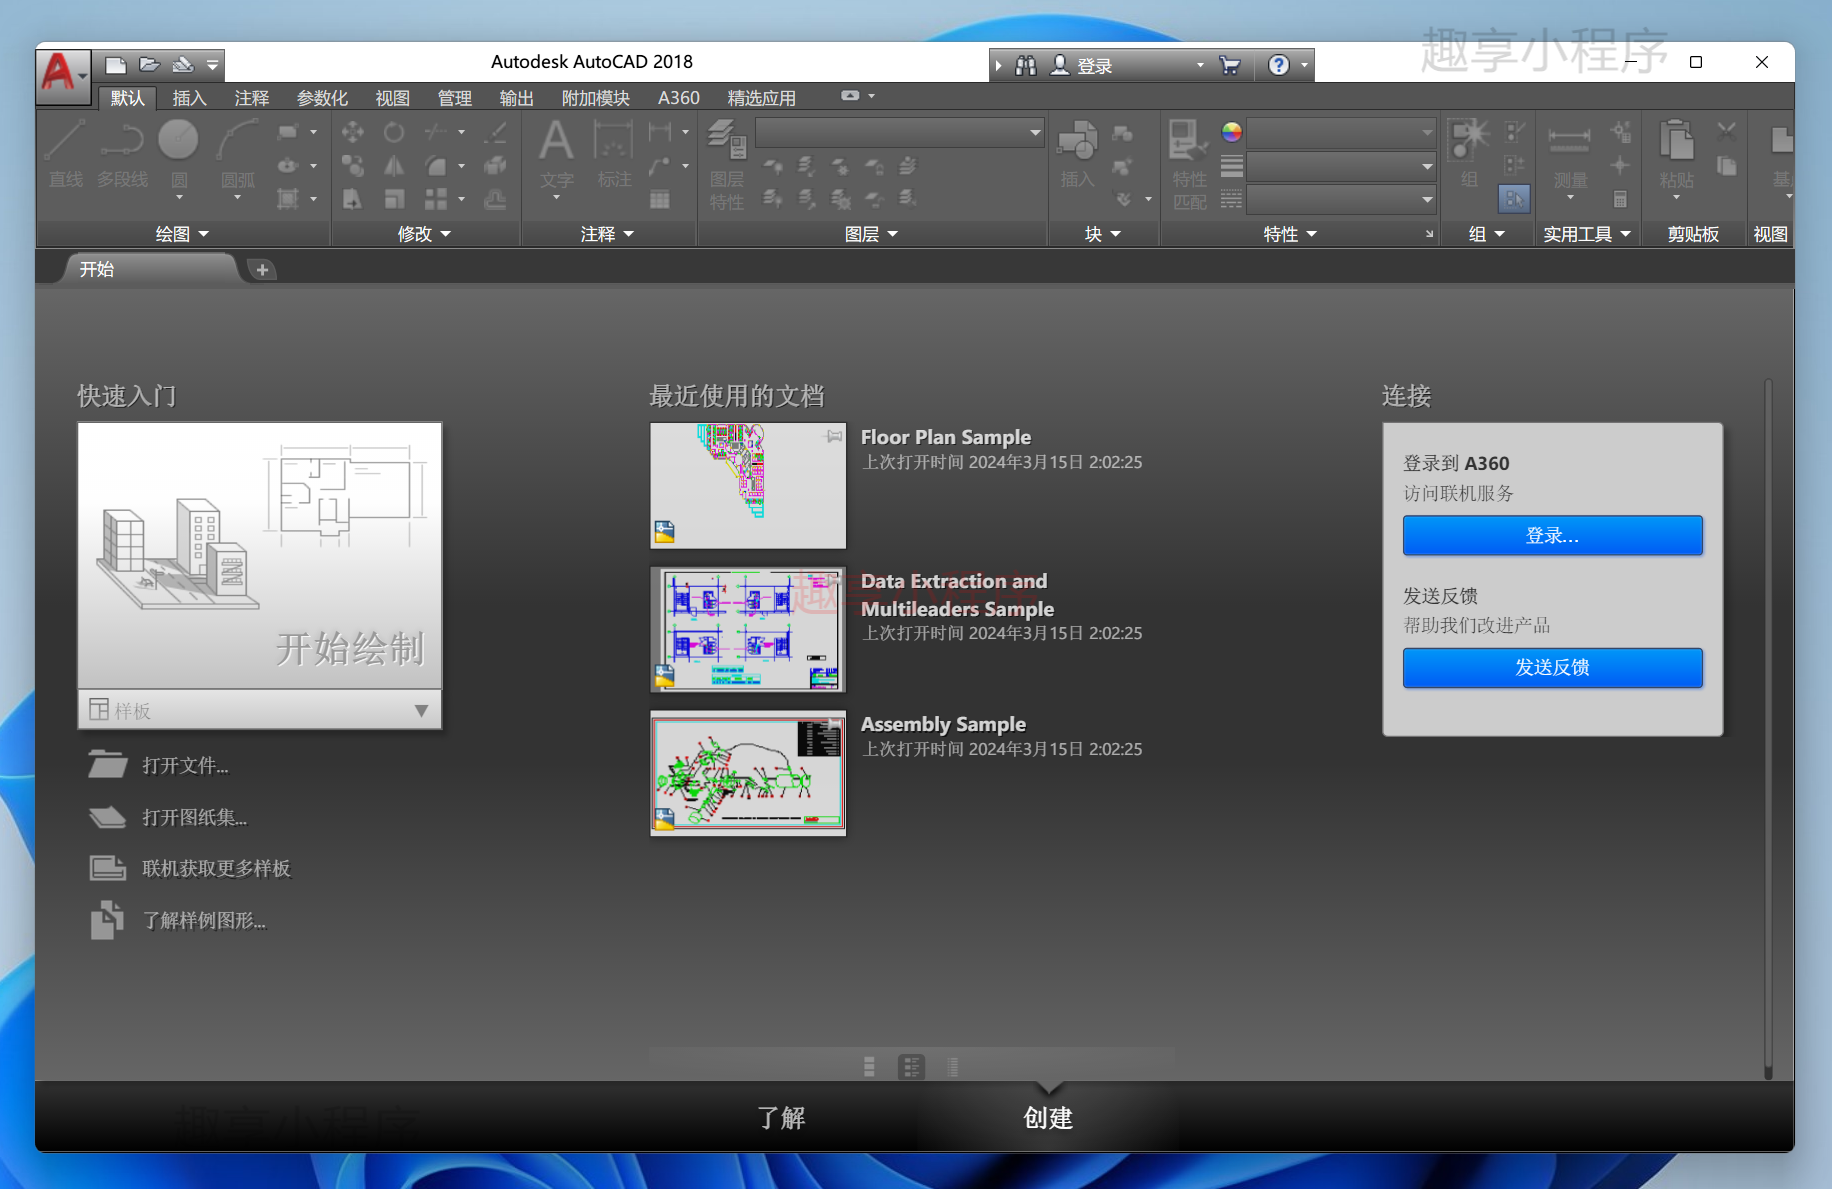1832x1189 pixels.
Task: Select the Arc (圆弧) tool
Action: pyautogui.click(x=237, y=155)
